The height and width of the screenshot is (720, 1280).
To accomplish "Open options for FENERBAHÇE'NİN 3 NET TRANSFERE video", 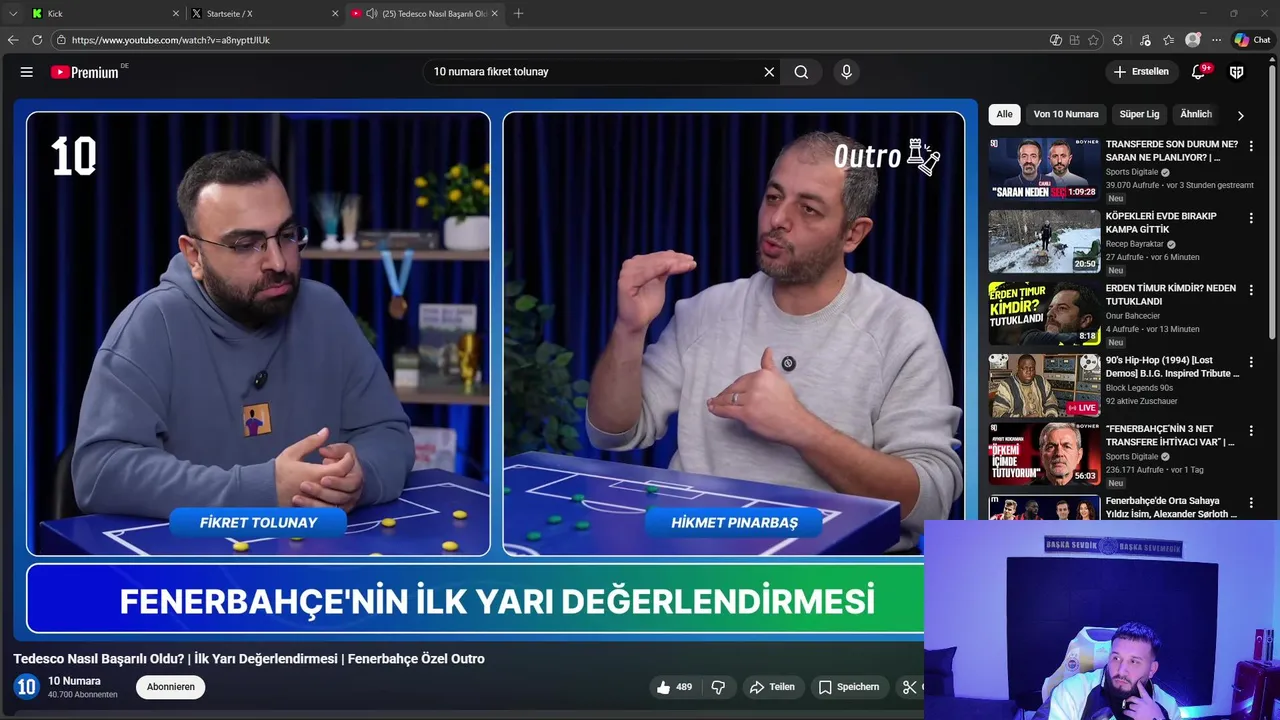I will (1251, 431).
